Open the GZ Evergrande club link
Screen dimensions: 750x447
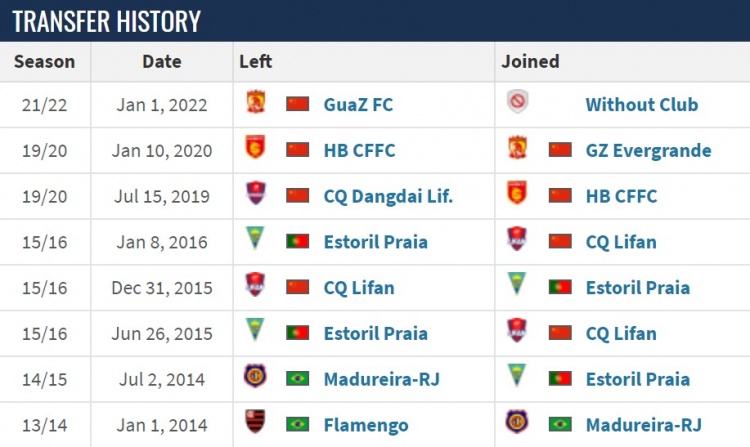[x=649, y=151]
